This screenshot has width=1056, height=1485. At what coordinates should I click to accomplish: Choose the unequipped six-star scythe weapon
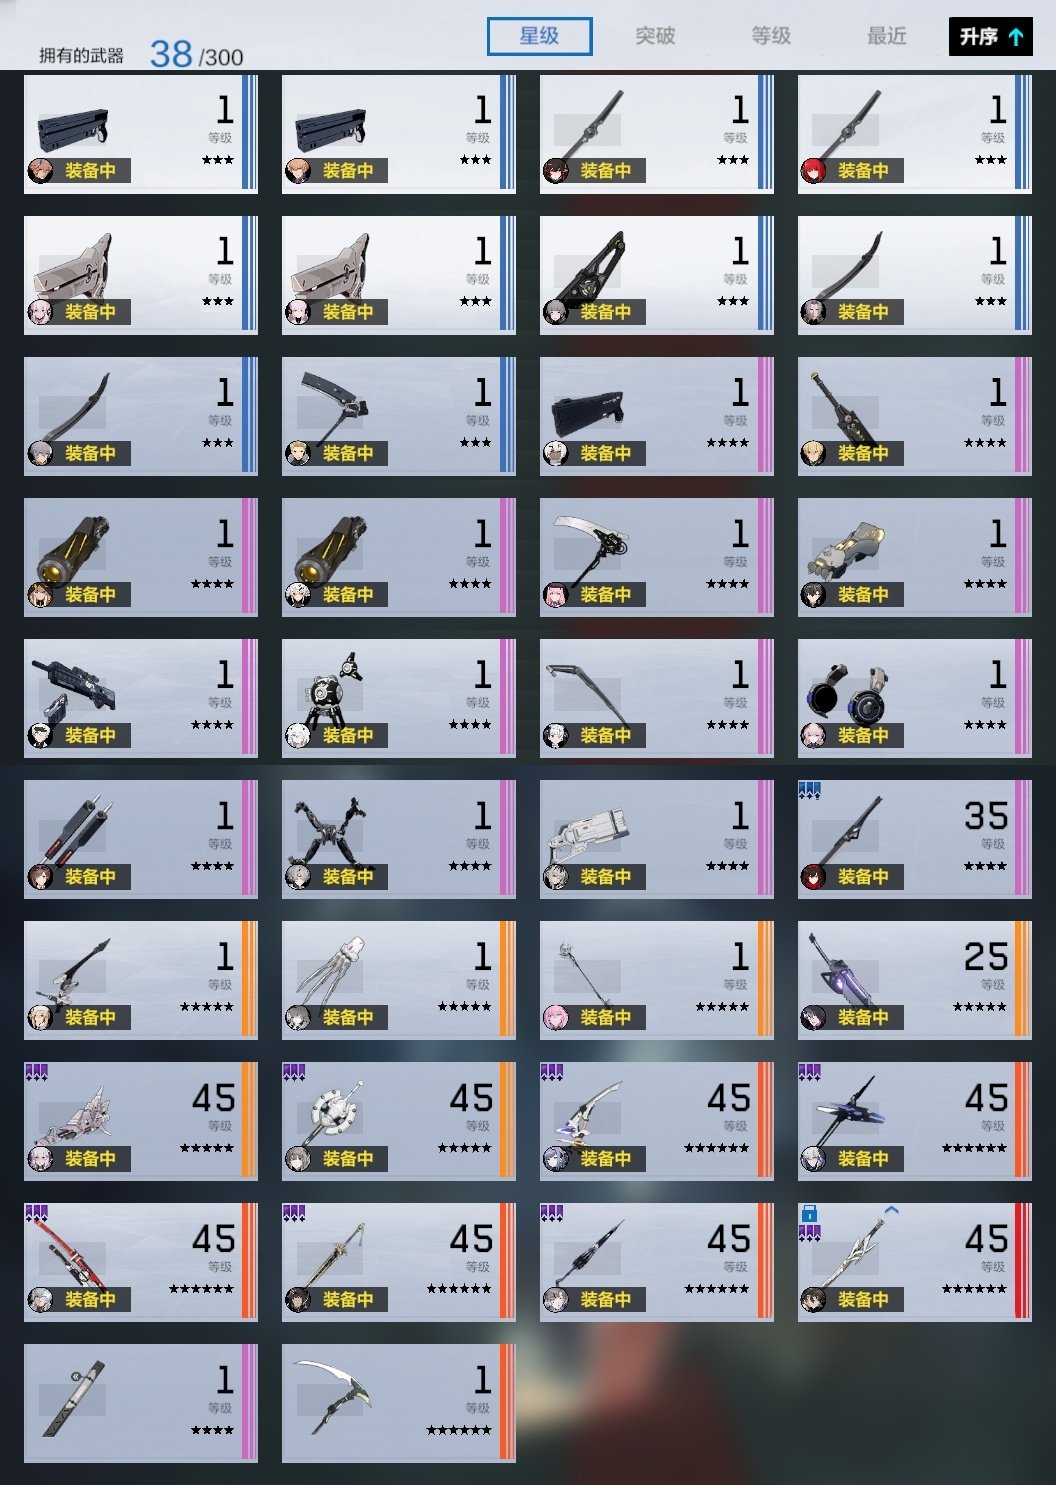point(398,1403)
